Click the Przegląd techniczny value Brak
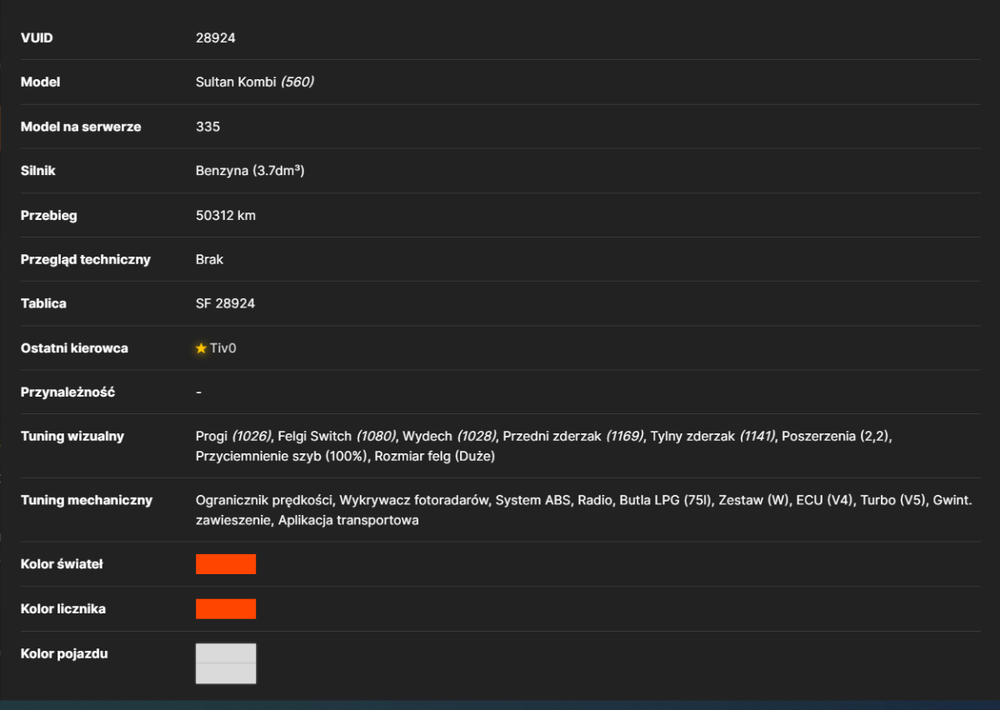 209,260
